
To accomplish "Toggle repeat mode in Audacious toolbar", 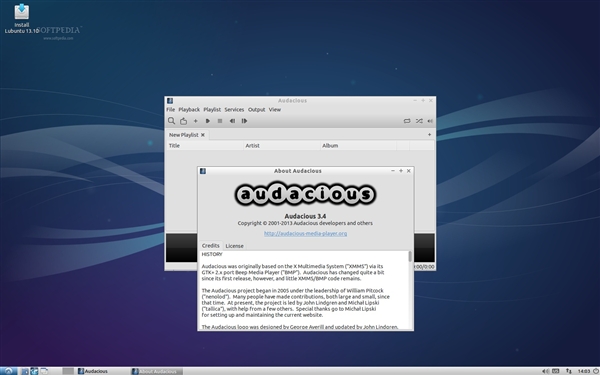I will tap(407, 121).
